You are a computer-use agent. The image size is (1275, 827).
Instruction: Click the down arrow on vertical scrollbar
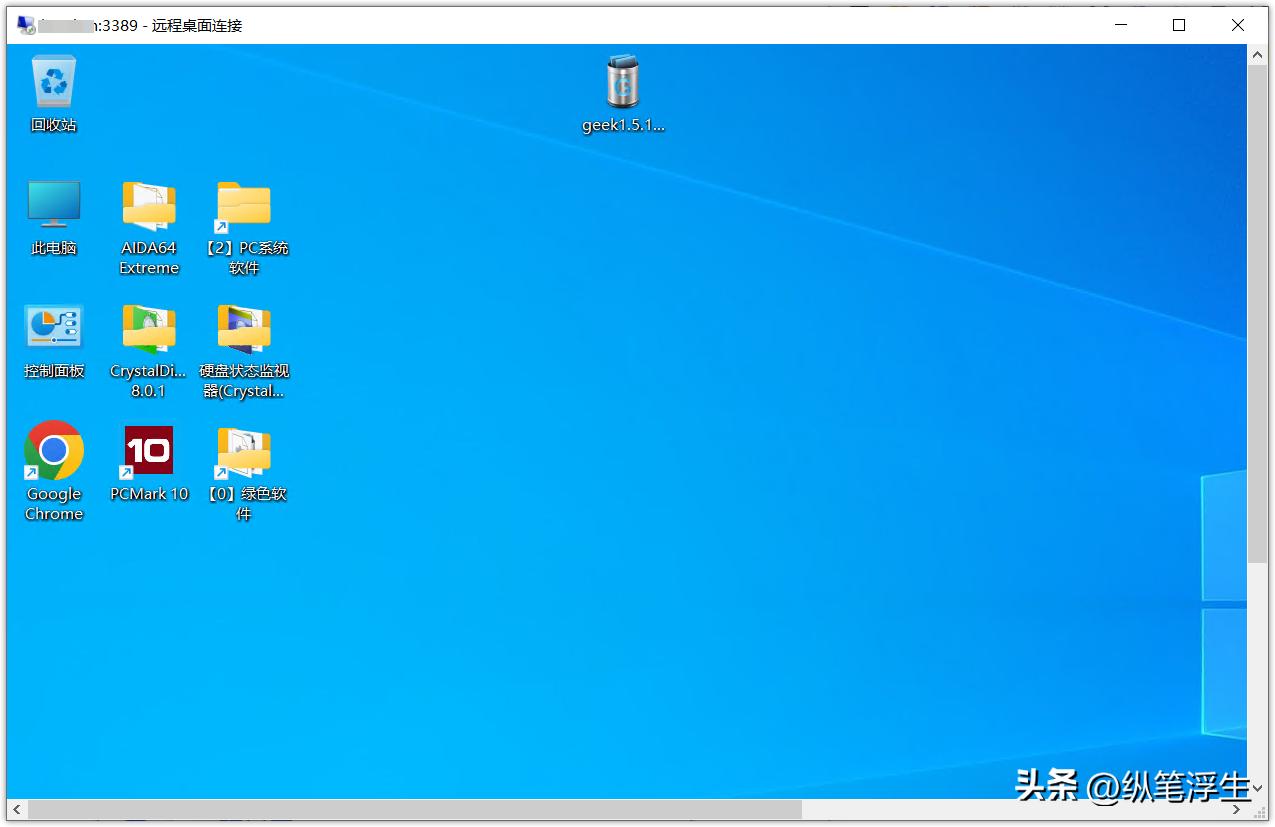click(1257, 789)
